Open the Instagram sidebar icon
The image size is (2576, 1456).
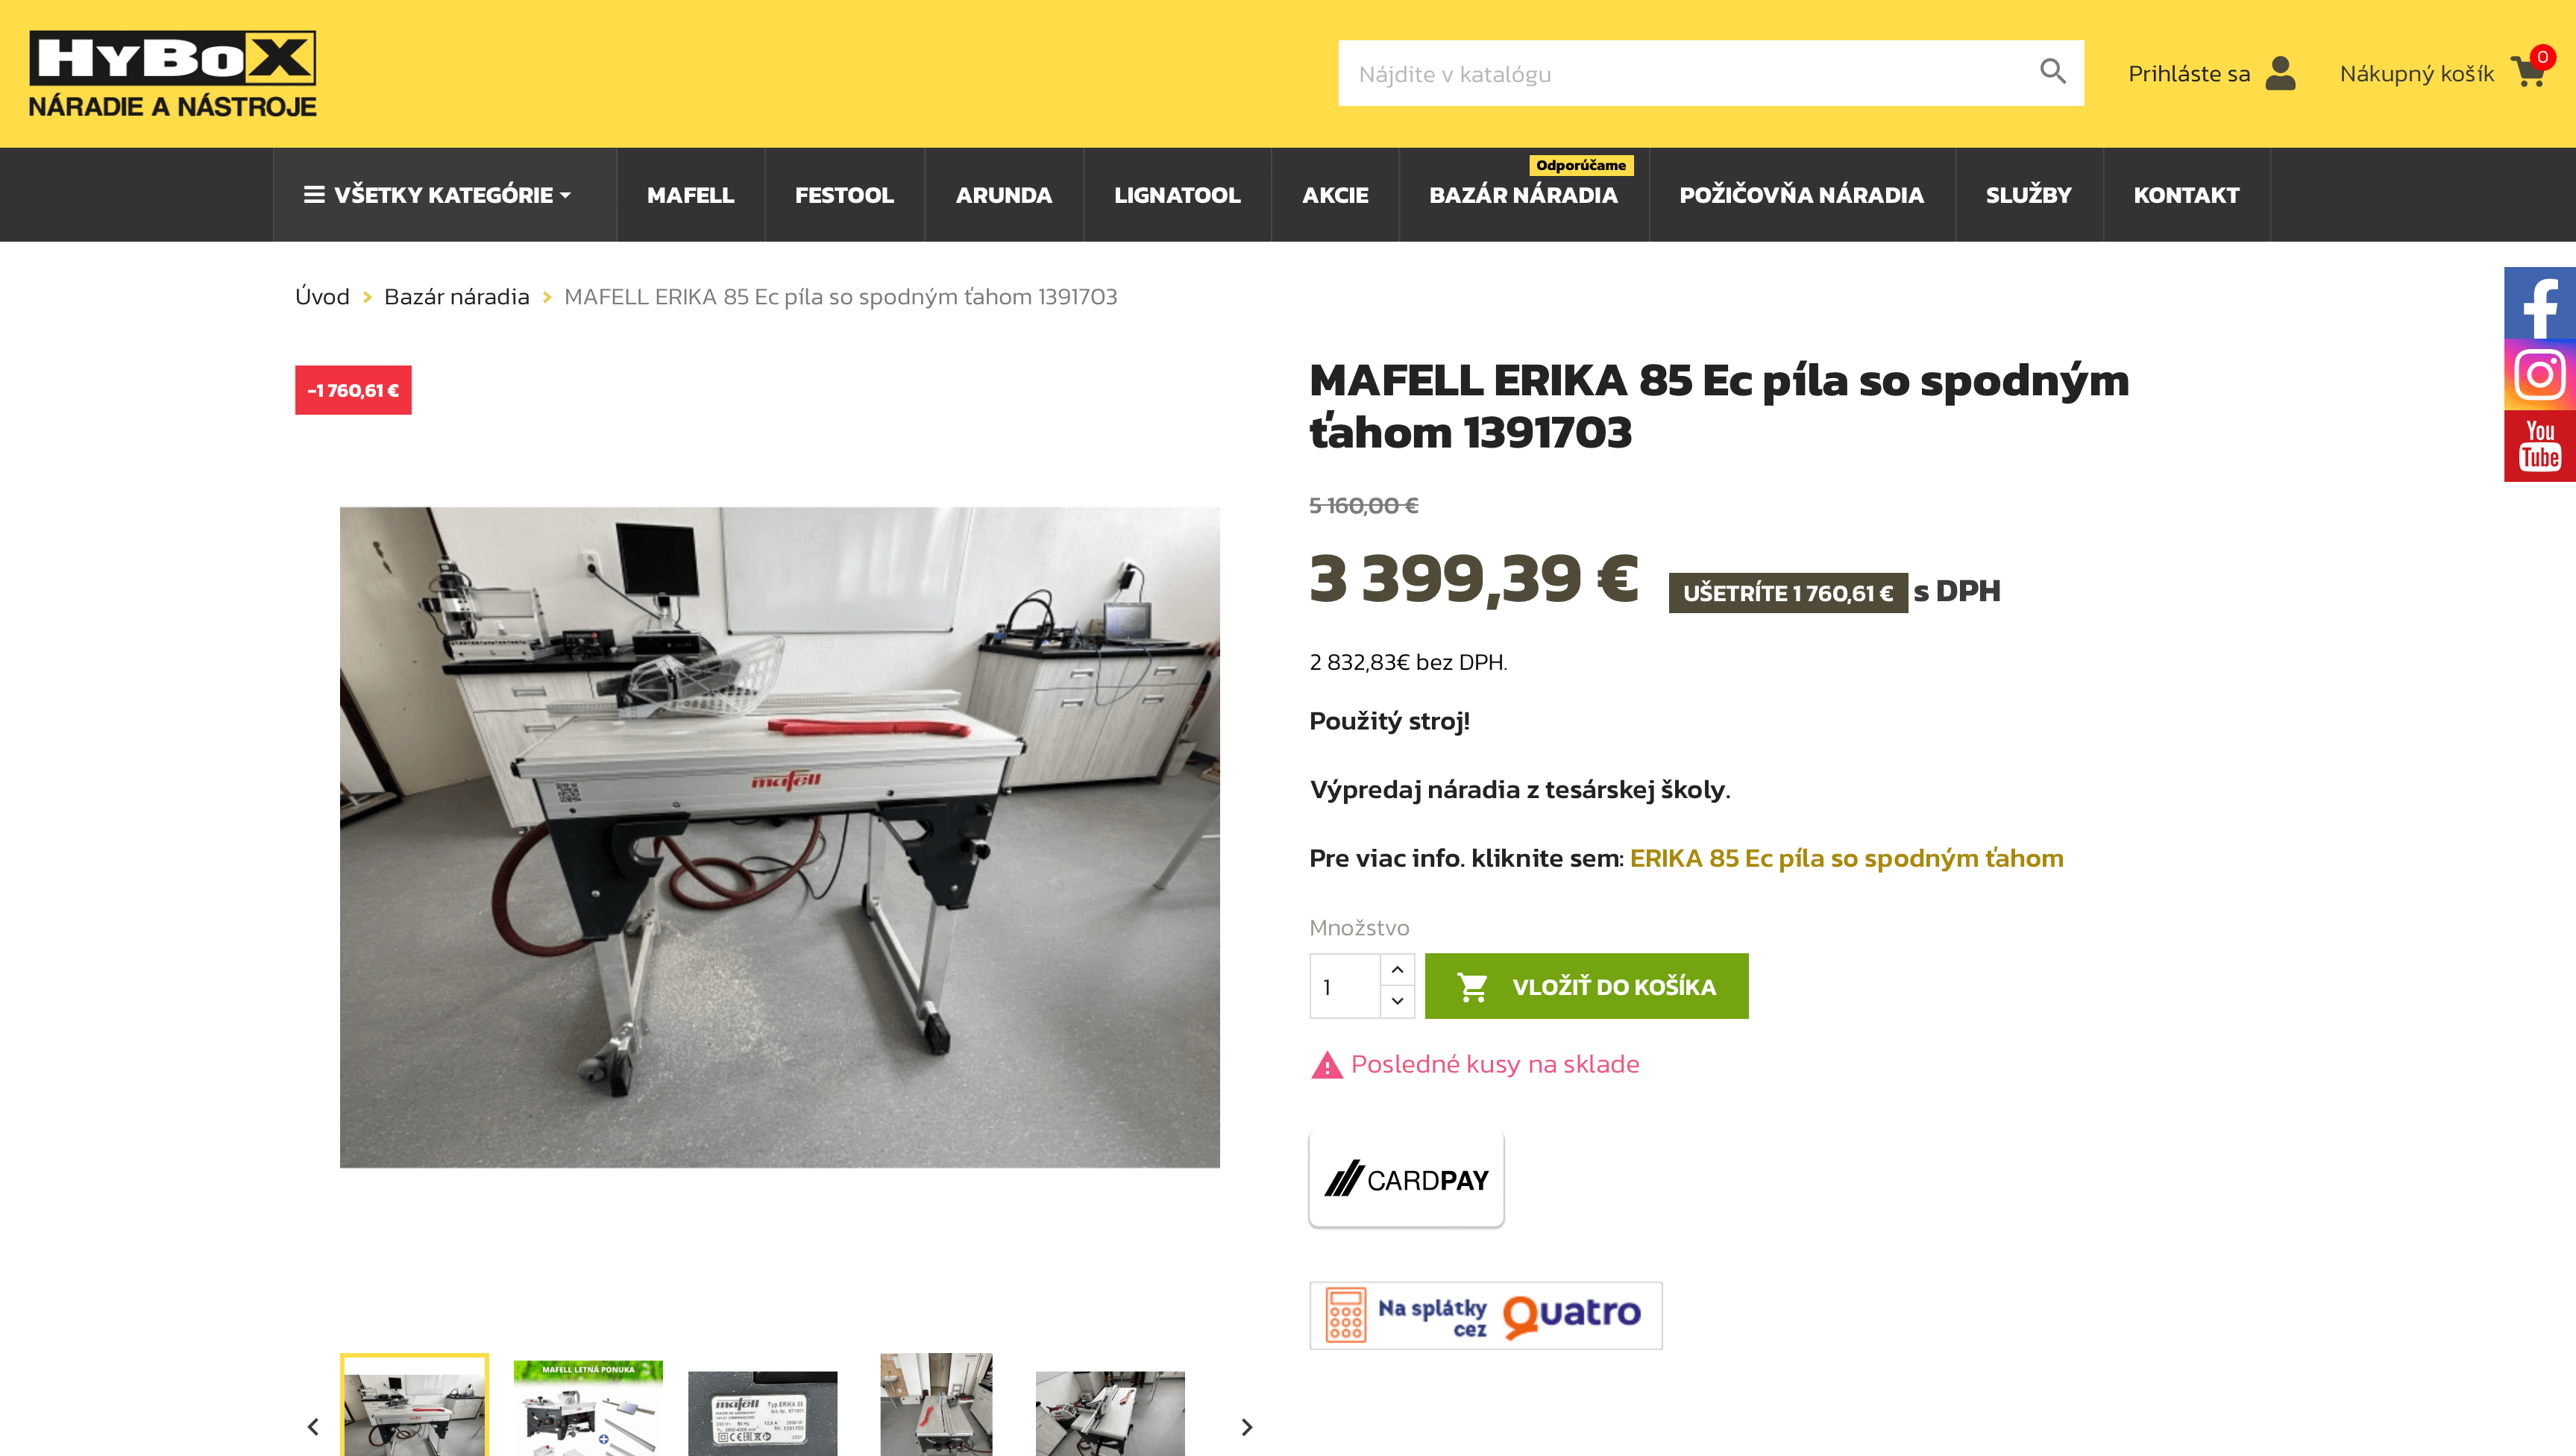click(2540, 375)
